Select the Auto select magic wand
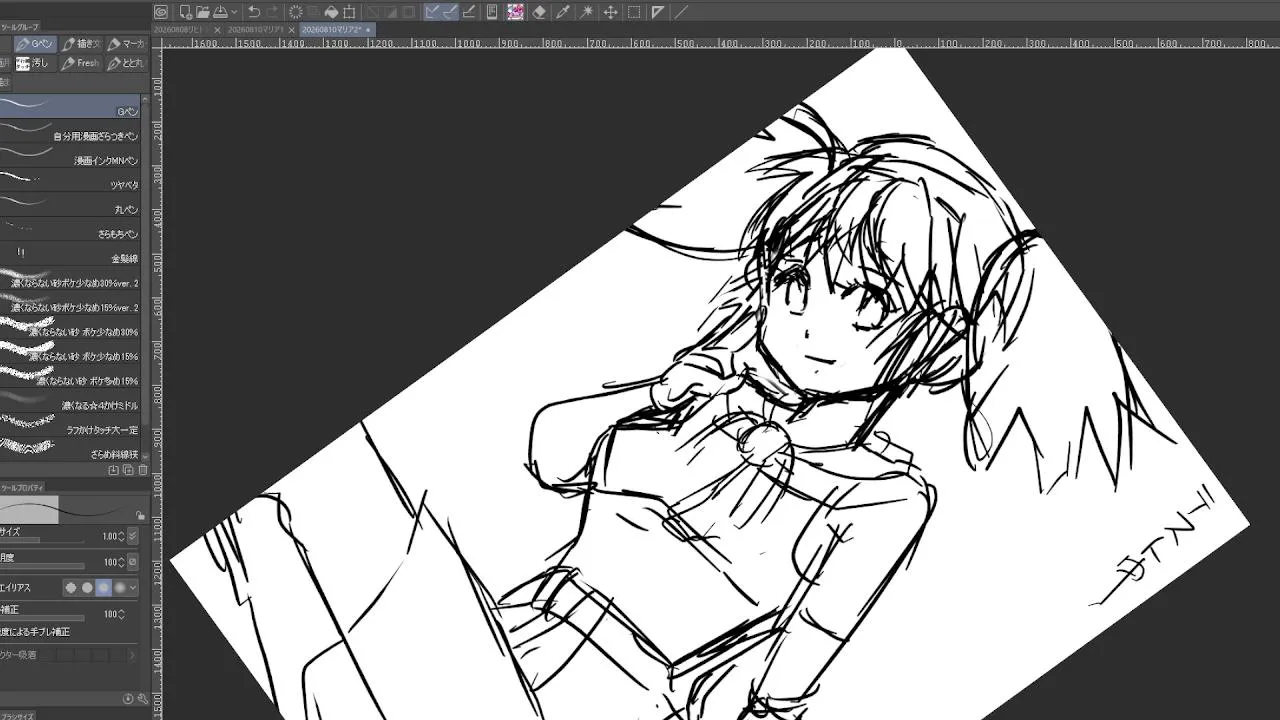The image size is (1280, 720). pyautogui.click(x=587, y=12)
